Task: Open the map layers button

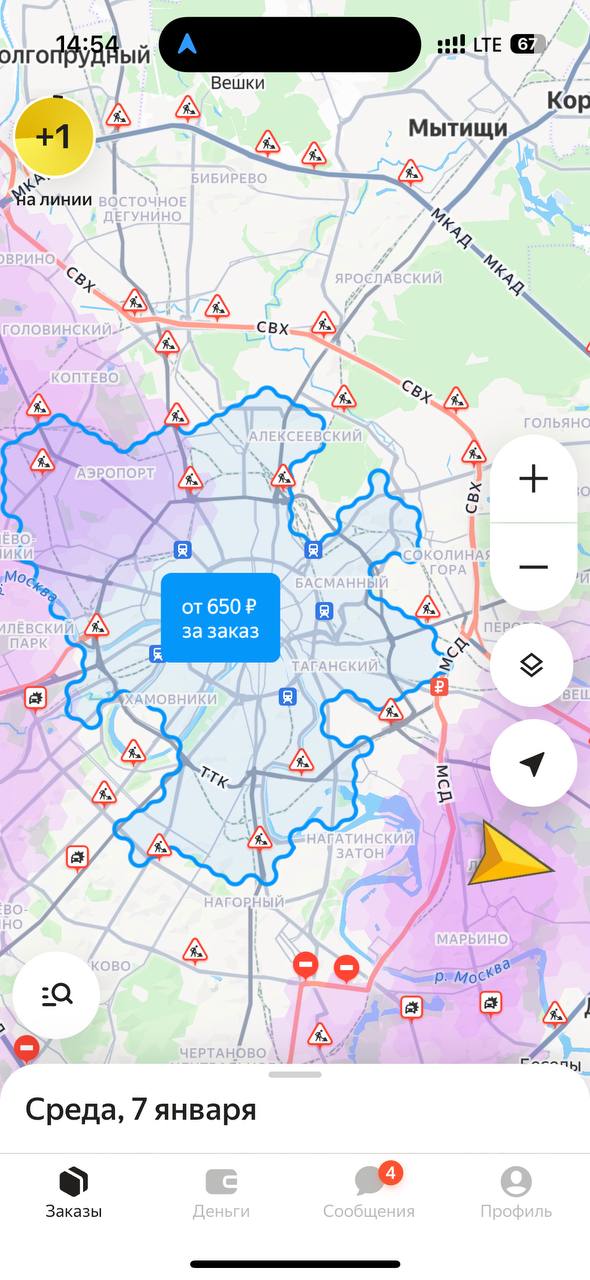Action: tap(533, 665)
